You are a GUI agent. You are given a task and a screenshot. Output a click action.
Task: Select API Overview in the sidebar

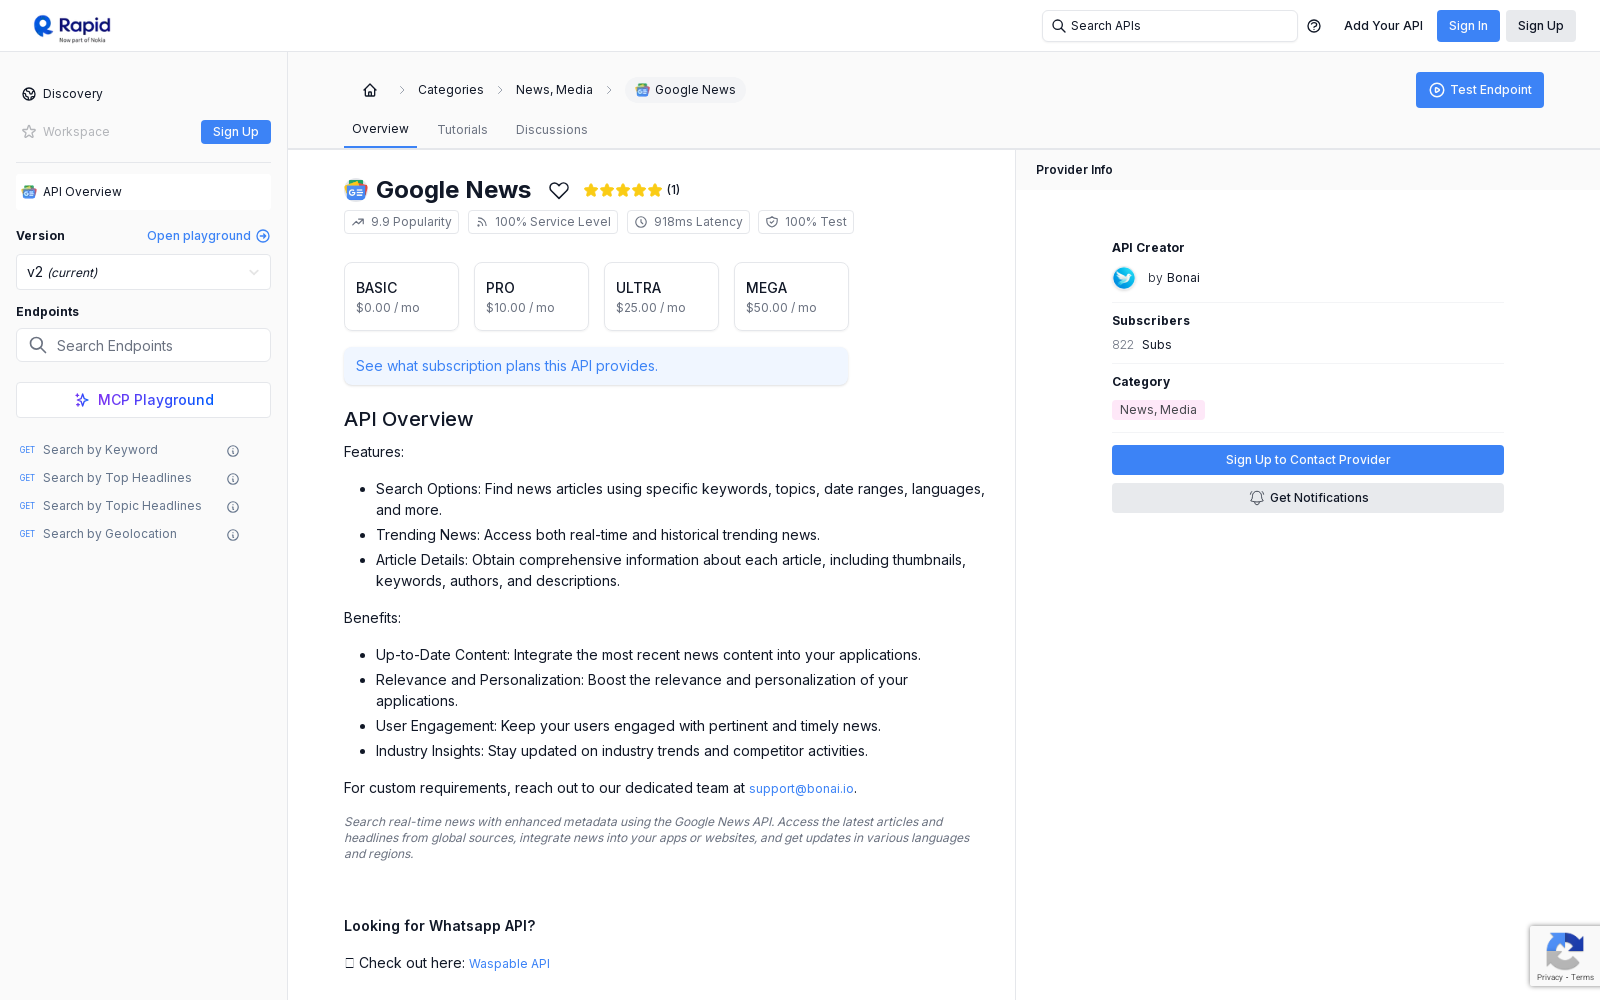(x=143, y=192)
